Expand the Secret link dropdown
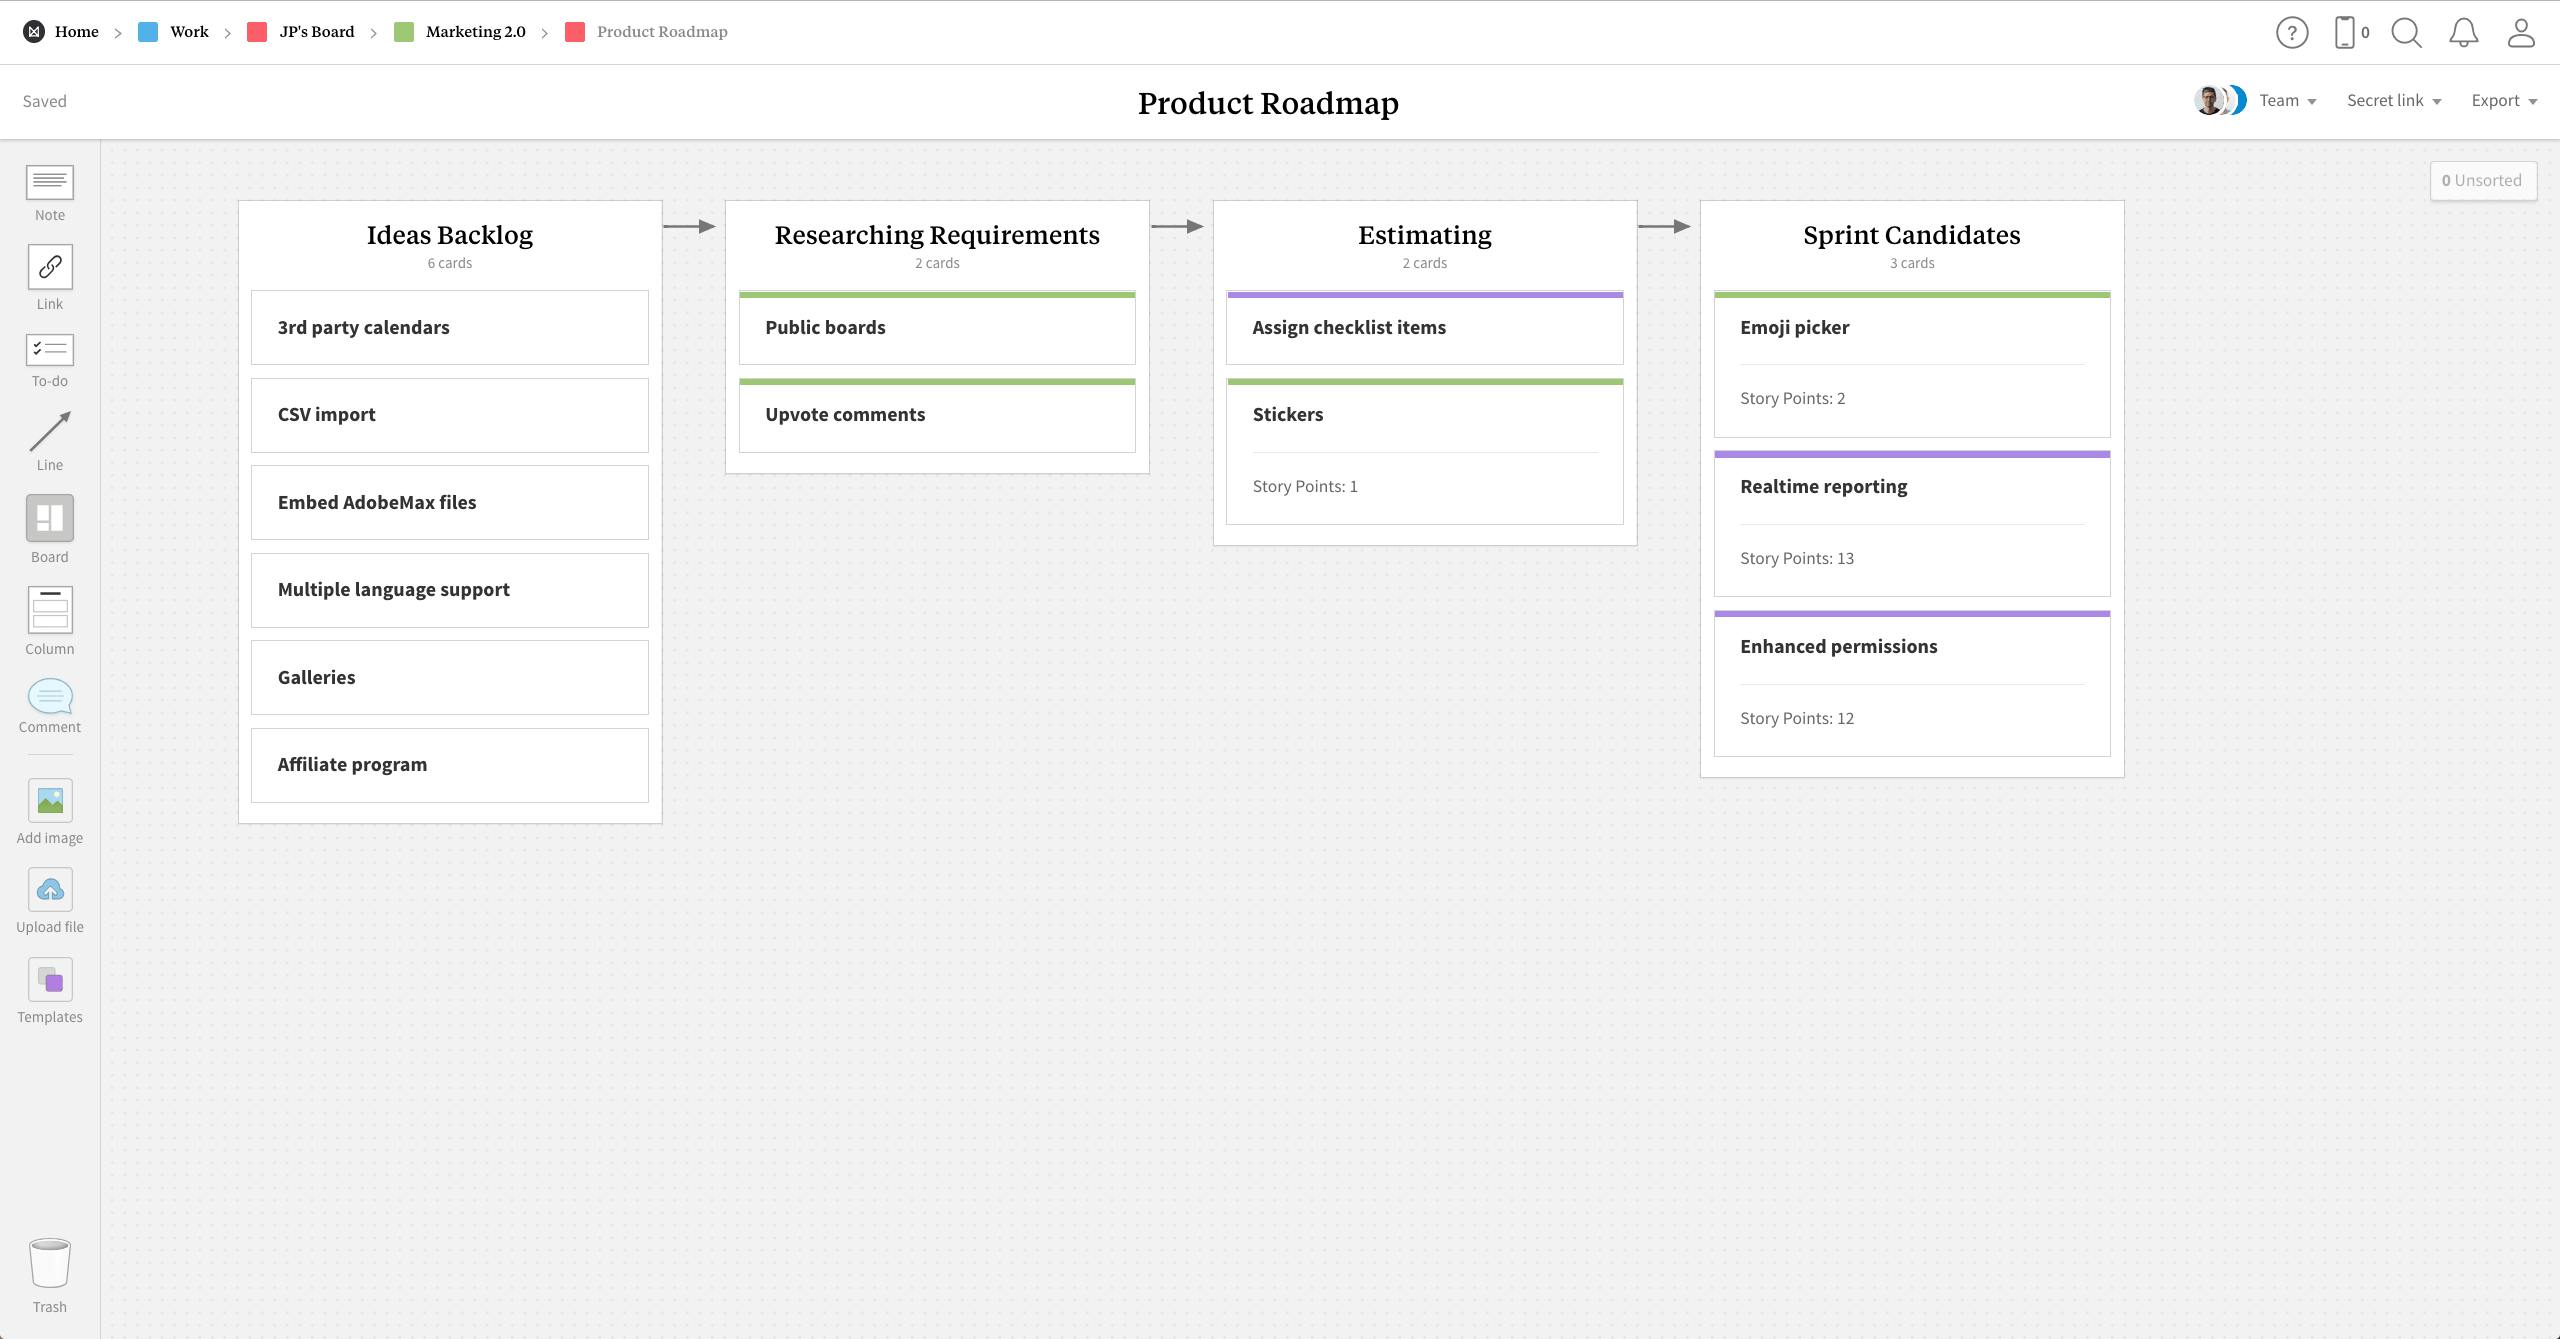Viewport: 2560px width, 1339px height. (2394, 100)
